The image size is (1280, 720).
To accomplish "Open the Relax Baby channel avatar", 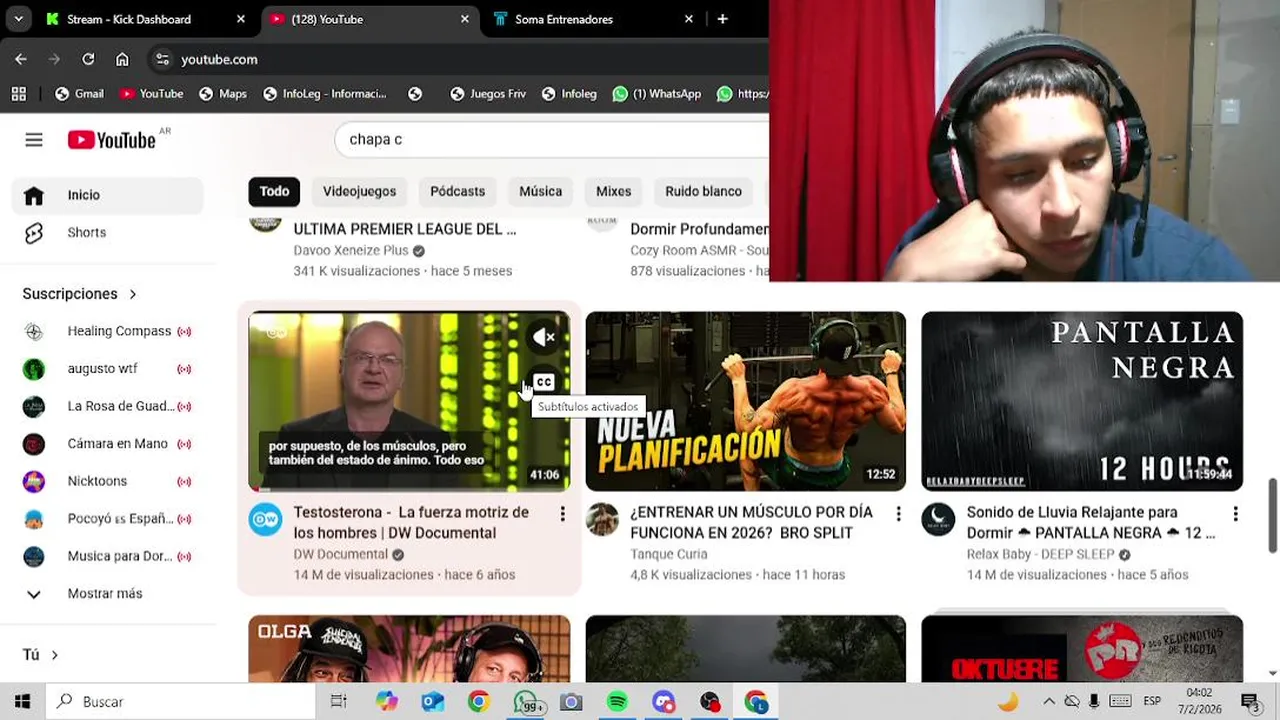I will point(938,519).
